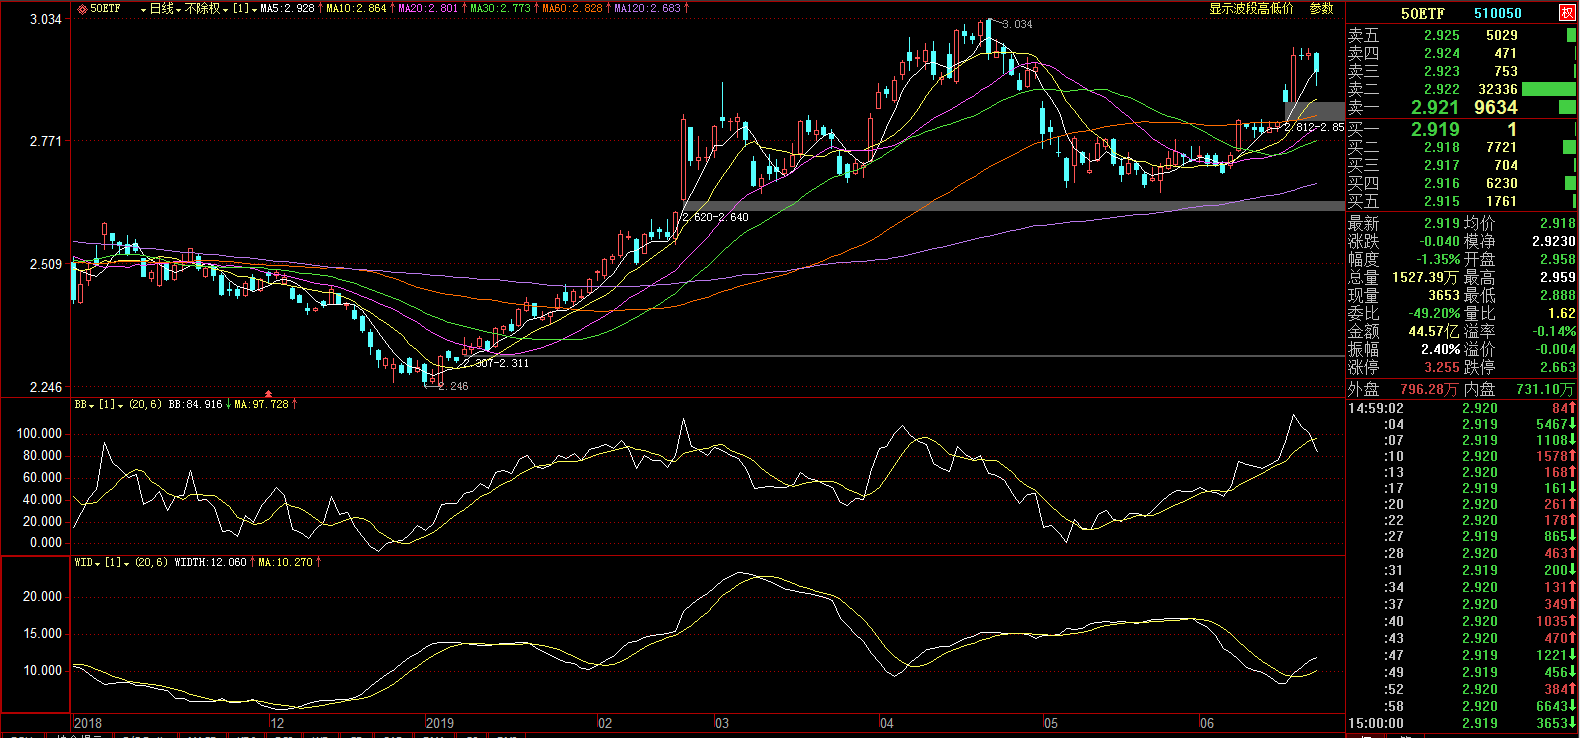This screenshot has height=738, width=1580.
Task: Click sell-two volume 32336
Action: point(1498,89)
